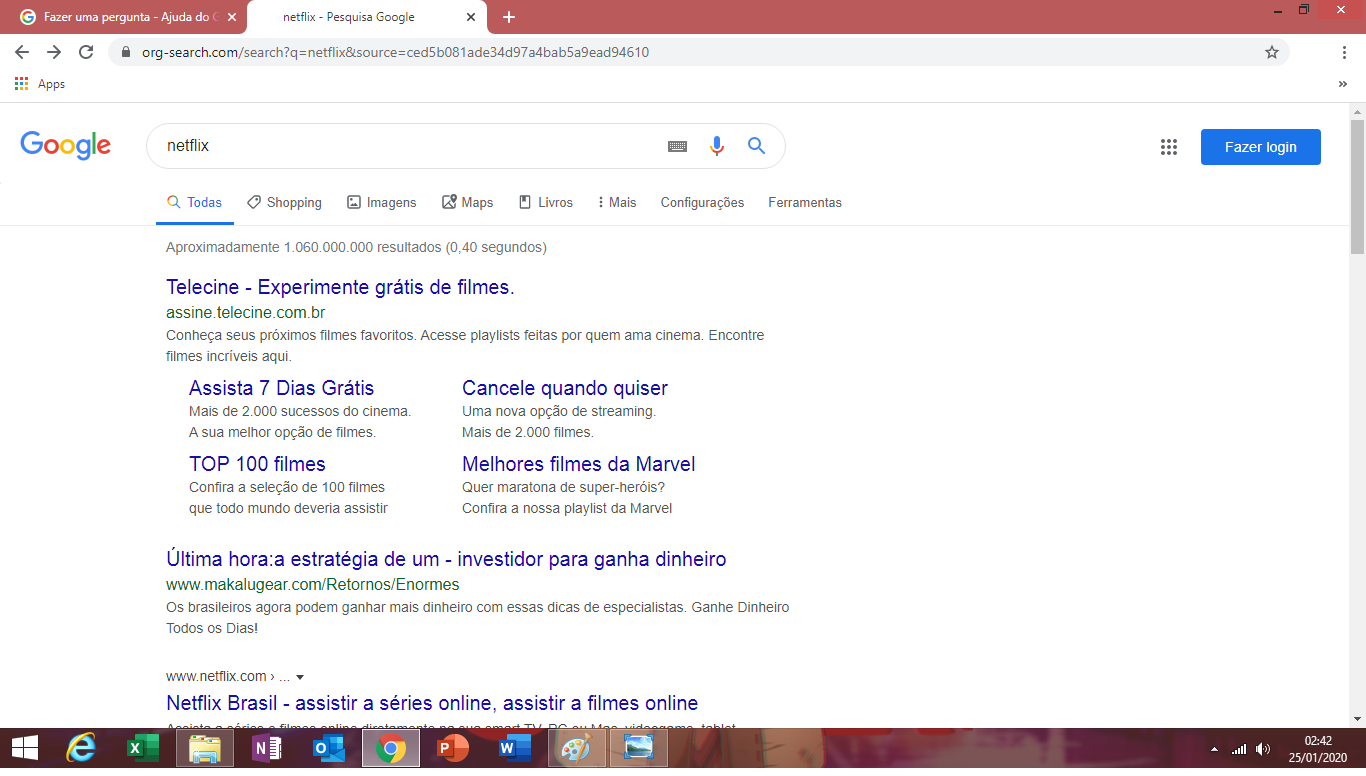Expand the dropdown arrow next to www.netflix.com
Screen dimensions: 1366x776
click(300, 677)
